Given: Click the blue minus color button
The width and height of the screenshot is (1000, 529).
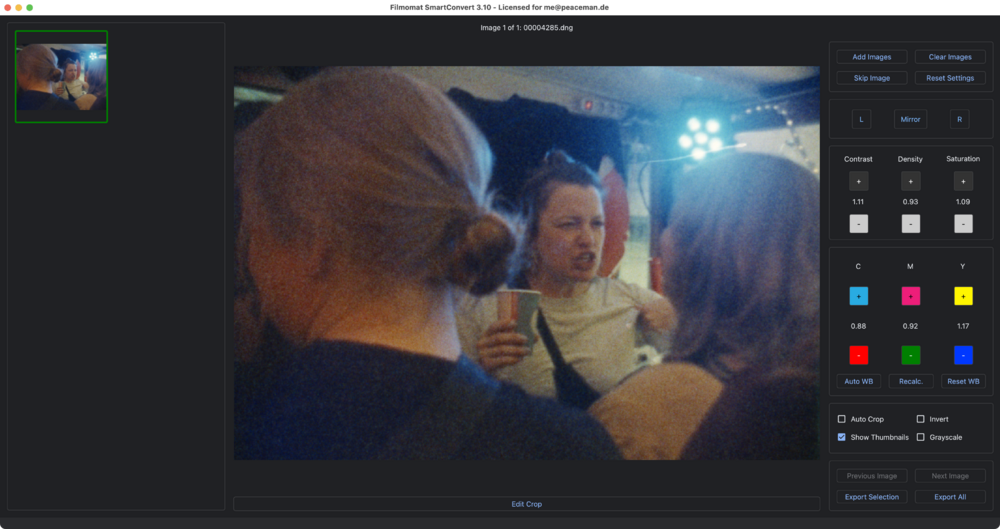Looking at the screenshot, I should pos(963,355).
